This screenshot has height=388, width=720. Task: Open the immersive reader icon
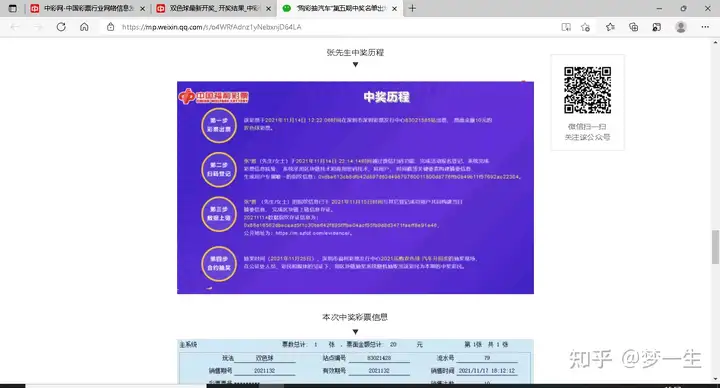(566, 27)
